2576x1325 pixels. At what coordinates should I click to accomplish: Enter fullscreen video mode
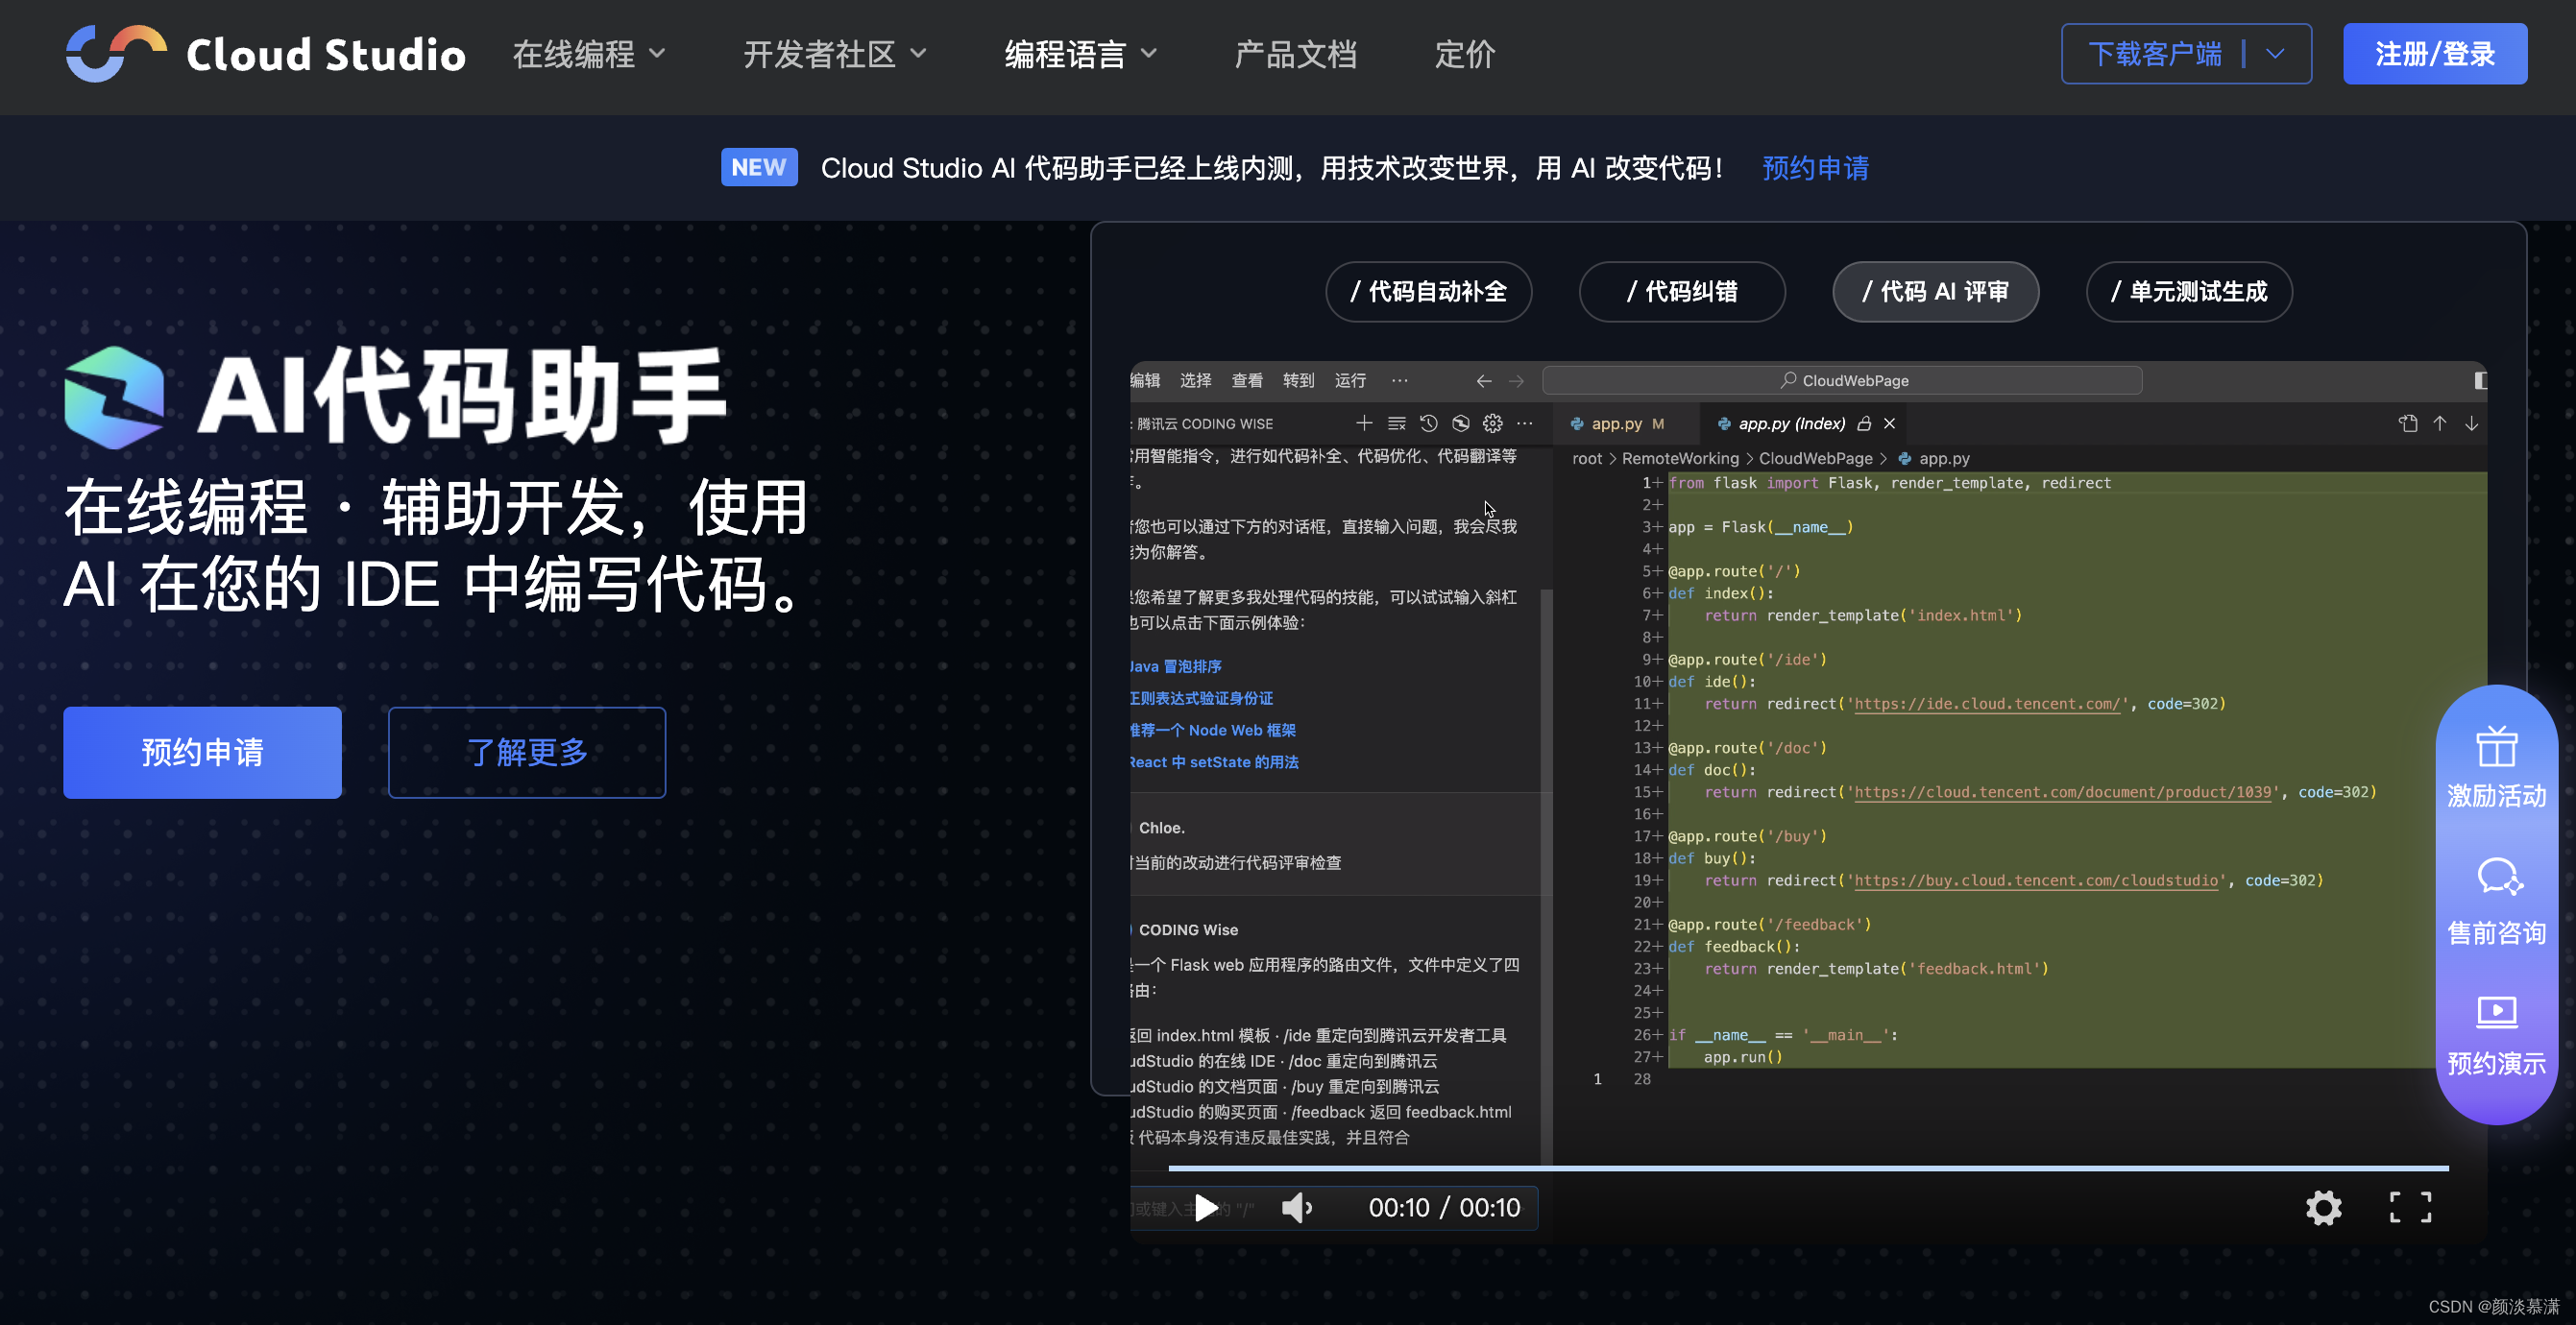(x=2410, y=1208)
